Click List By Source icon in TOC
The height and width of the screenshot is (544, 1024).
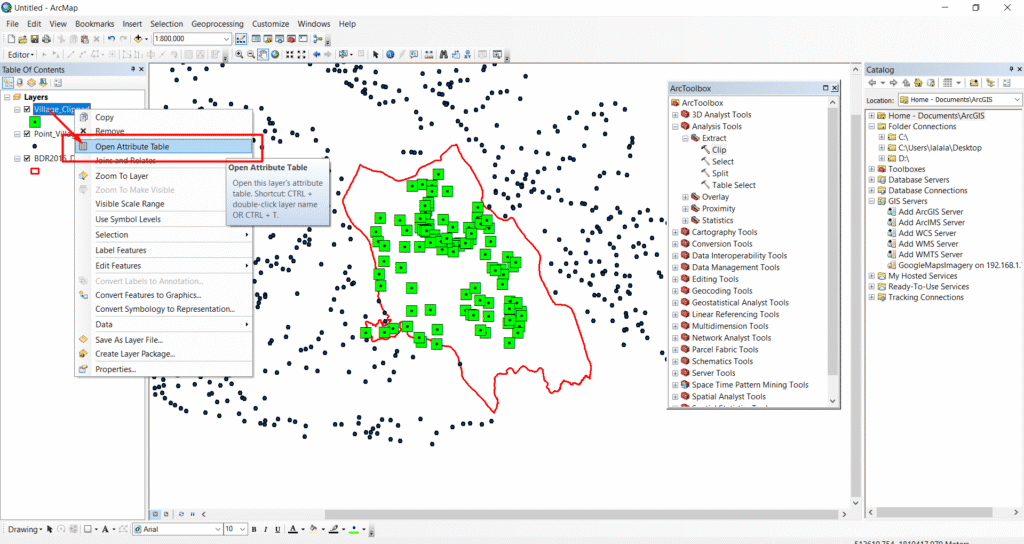[20, 83]
